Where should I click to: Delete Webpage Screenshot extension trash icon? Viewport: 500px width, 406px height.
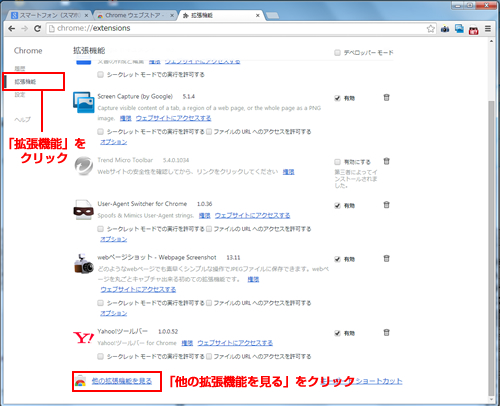[386, 258]
